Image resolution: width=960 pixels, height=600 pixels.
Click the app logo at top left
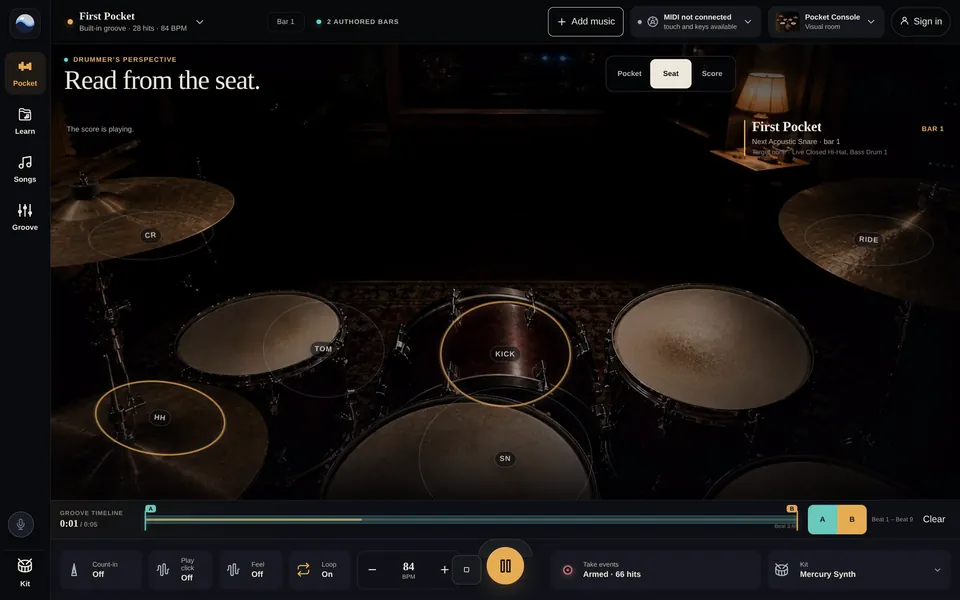[x=24, y=23]
